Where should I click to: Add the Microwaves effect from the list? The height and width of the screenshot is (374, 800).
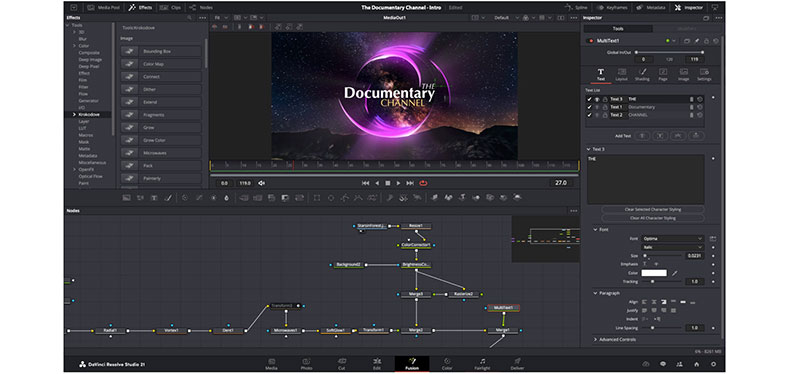click(x=161, y=153)
